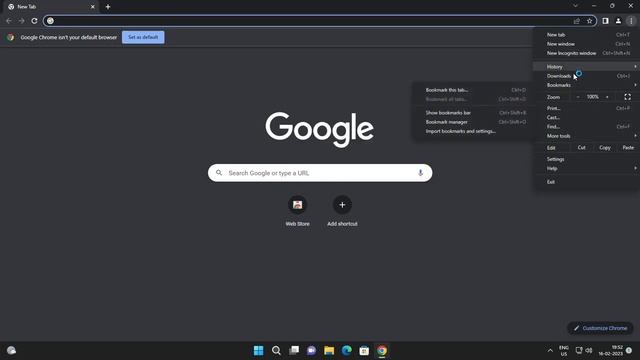Open the Chat app on taskbar

[x=311, y=351]
